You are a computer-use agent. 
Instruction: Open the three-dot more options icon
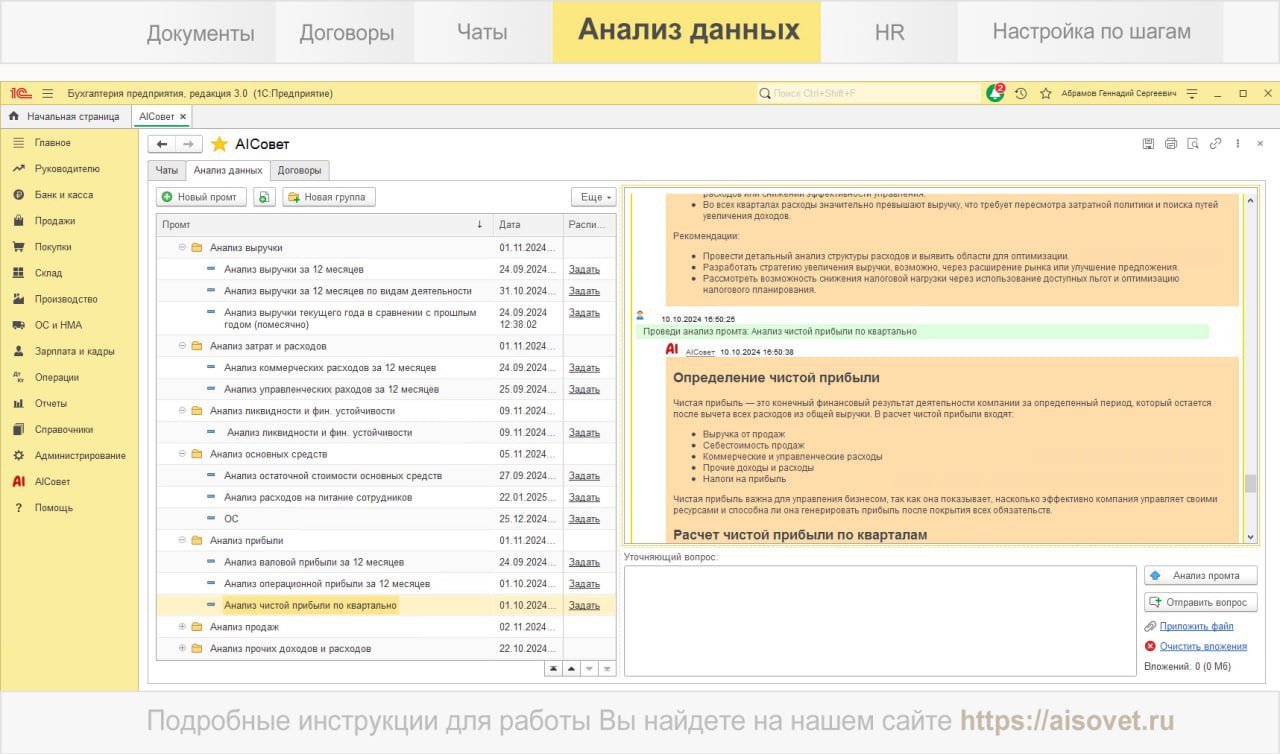pyautogui.click(x=1239, y=144)
